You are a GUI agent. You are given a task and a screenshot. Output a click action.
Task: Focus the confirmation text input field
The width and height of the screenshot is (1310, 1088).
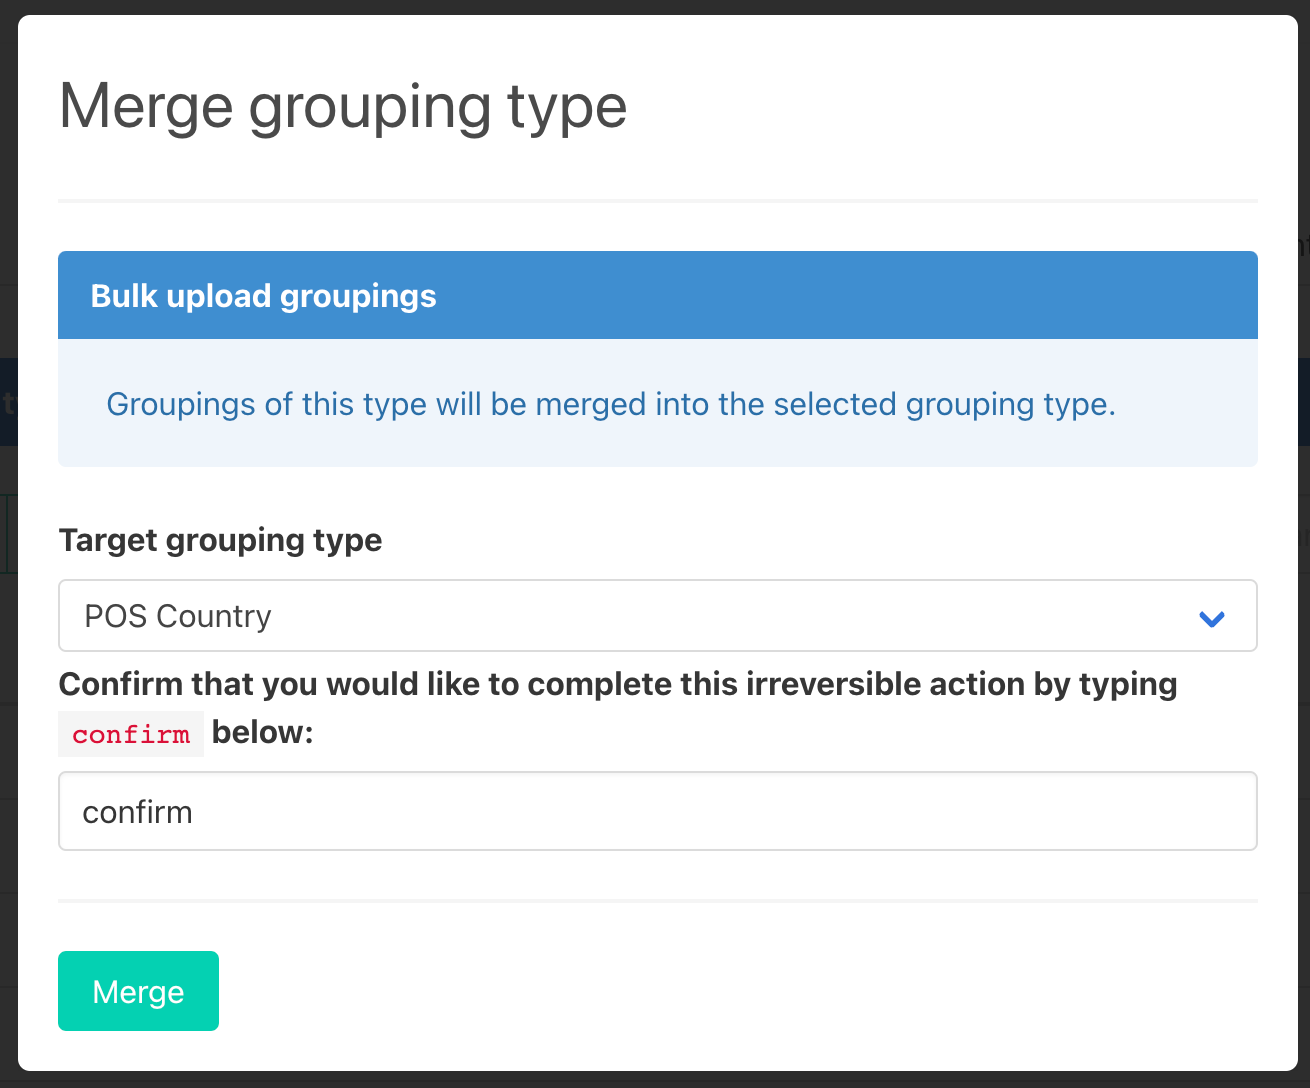point(657,811)
